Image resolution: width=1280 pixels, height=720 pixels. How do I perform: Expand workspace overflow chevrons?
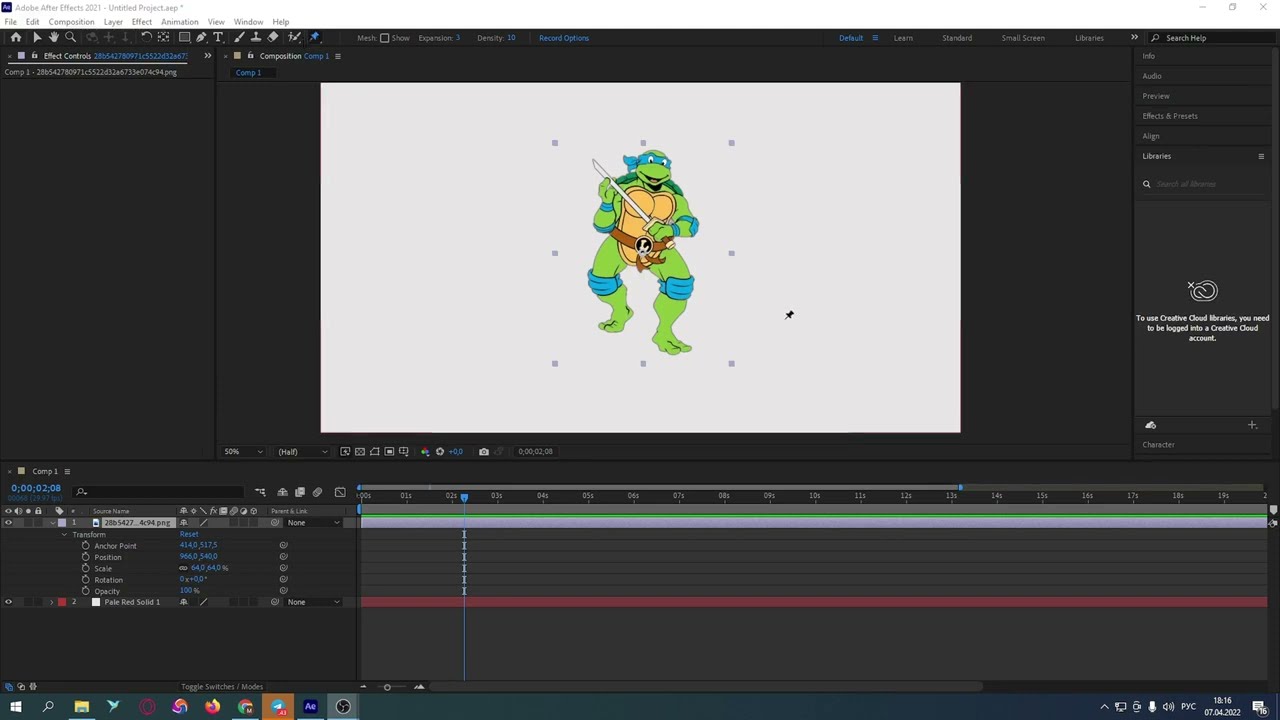[x=1134, y=38]
